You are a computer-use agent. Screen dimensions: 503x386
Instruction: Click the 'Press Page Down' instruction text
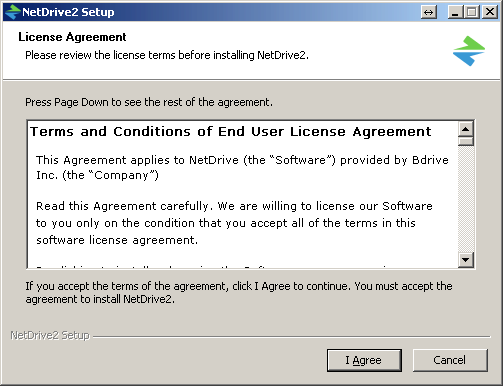tap(149, 102)
